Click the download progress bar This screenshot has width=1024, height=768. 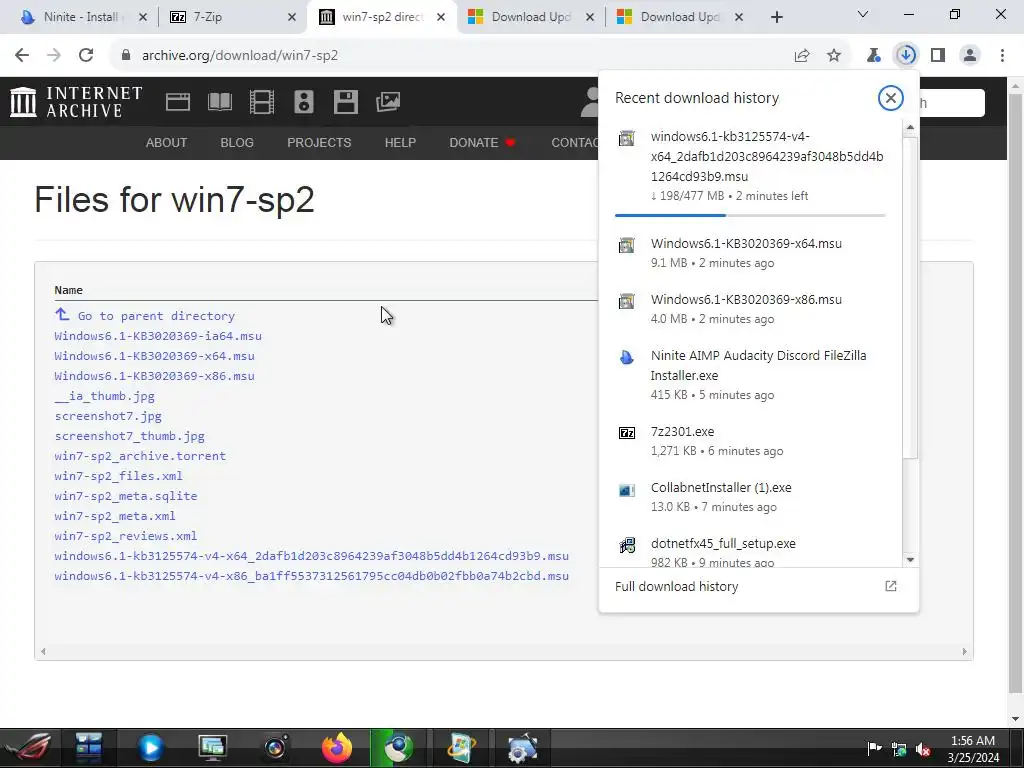click(x=750, y=215)
